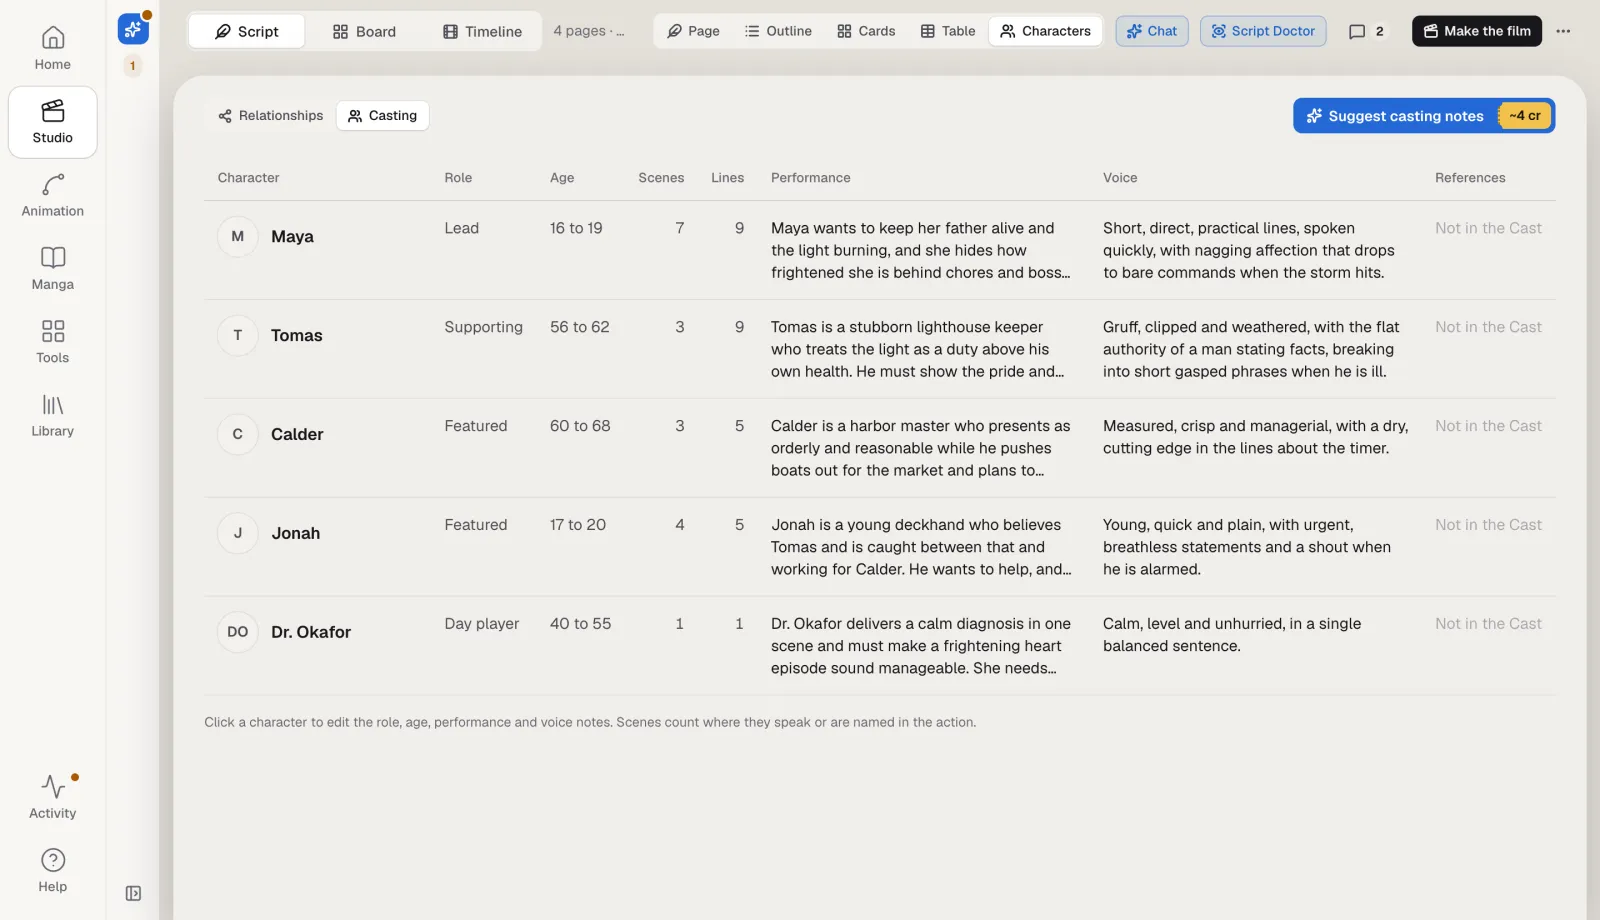Click the J avatar for Jonah
This screenshot has height=920, width=1600.
tap(238, 533)
